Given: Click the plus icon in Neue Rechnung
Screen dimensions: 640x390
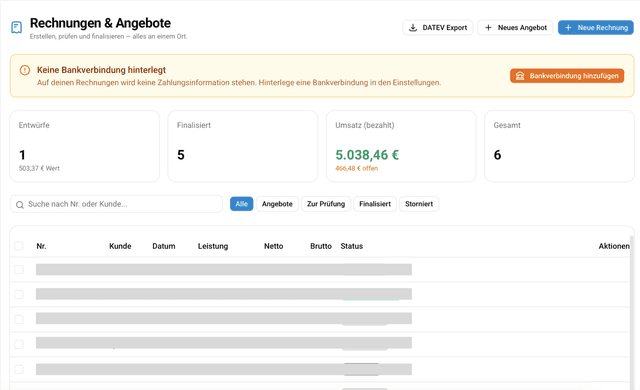Looking at the screenshot, I should point(568,28).
